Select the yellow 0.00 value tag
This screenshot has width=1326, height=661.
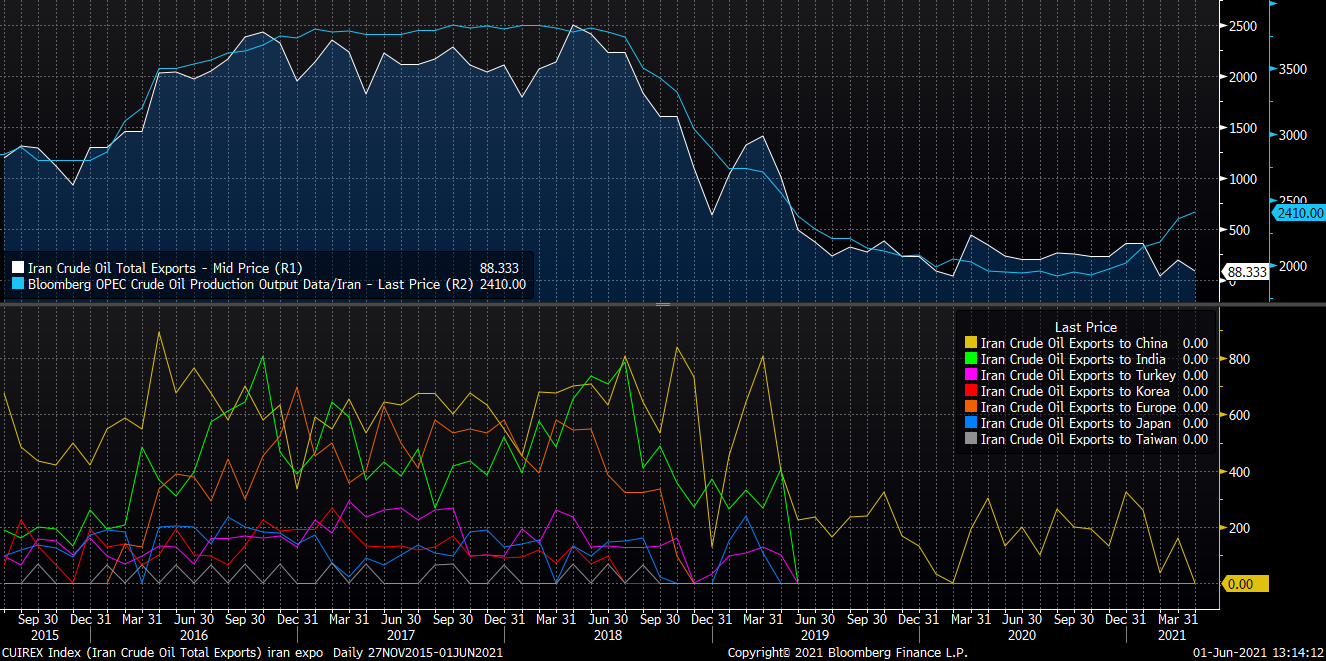pyautogui.click(x=1246, y=584)
